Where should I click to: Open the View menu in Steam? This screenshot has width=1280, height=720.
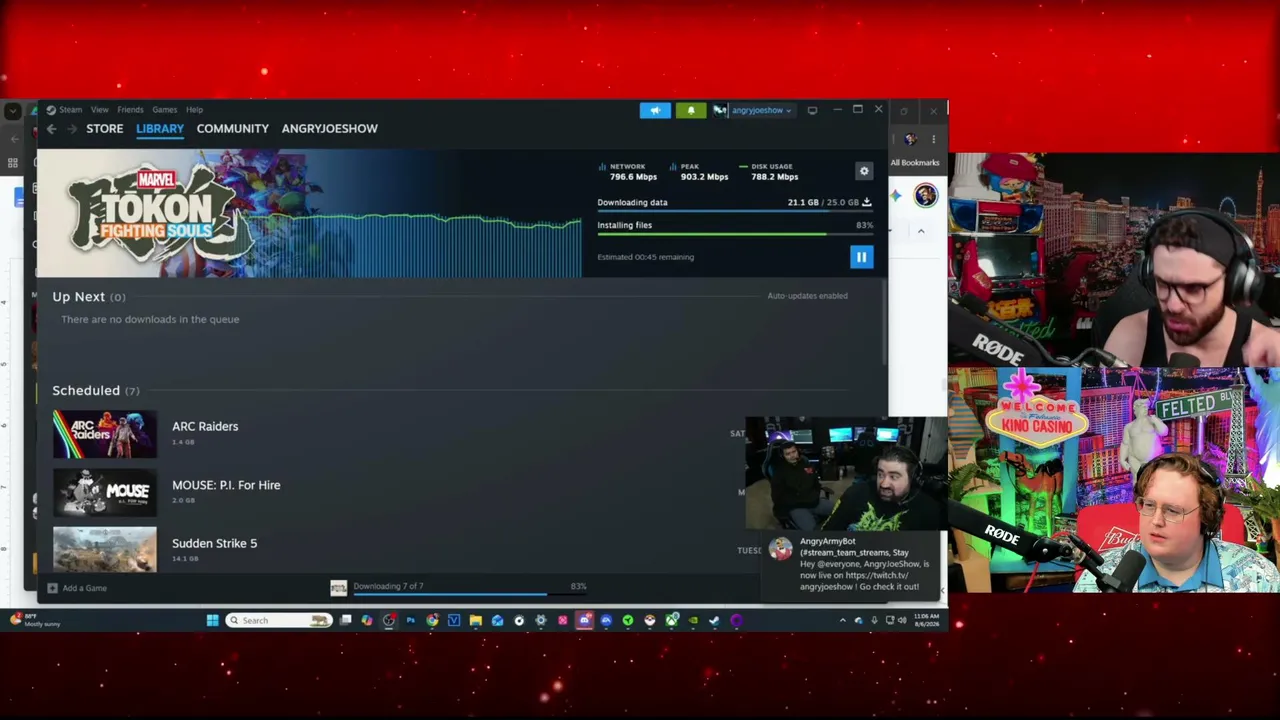point(100,110)
